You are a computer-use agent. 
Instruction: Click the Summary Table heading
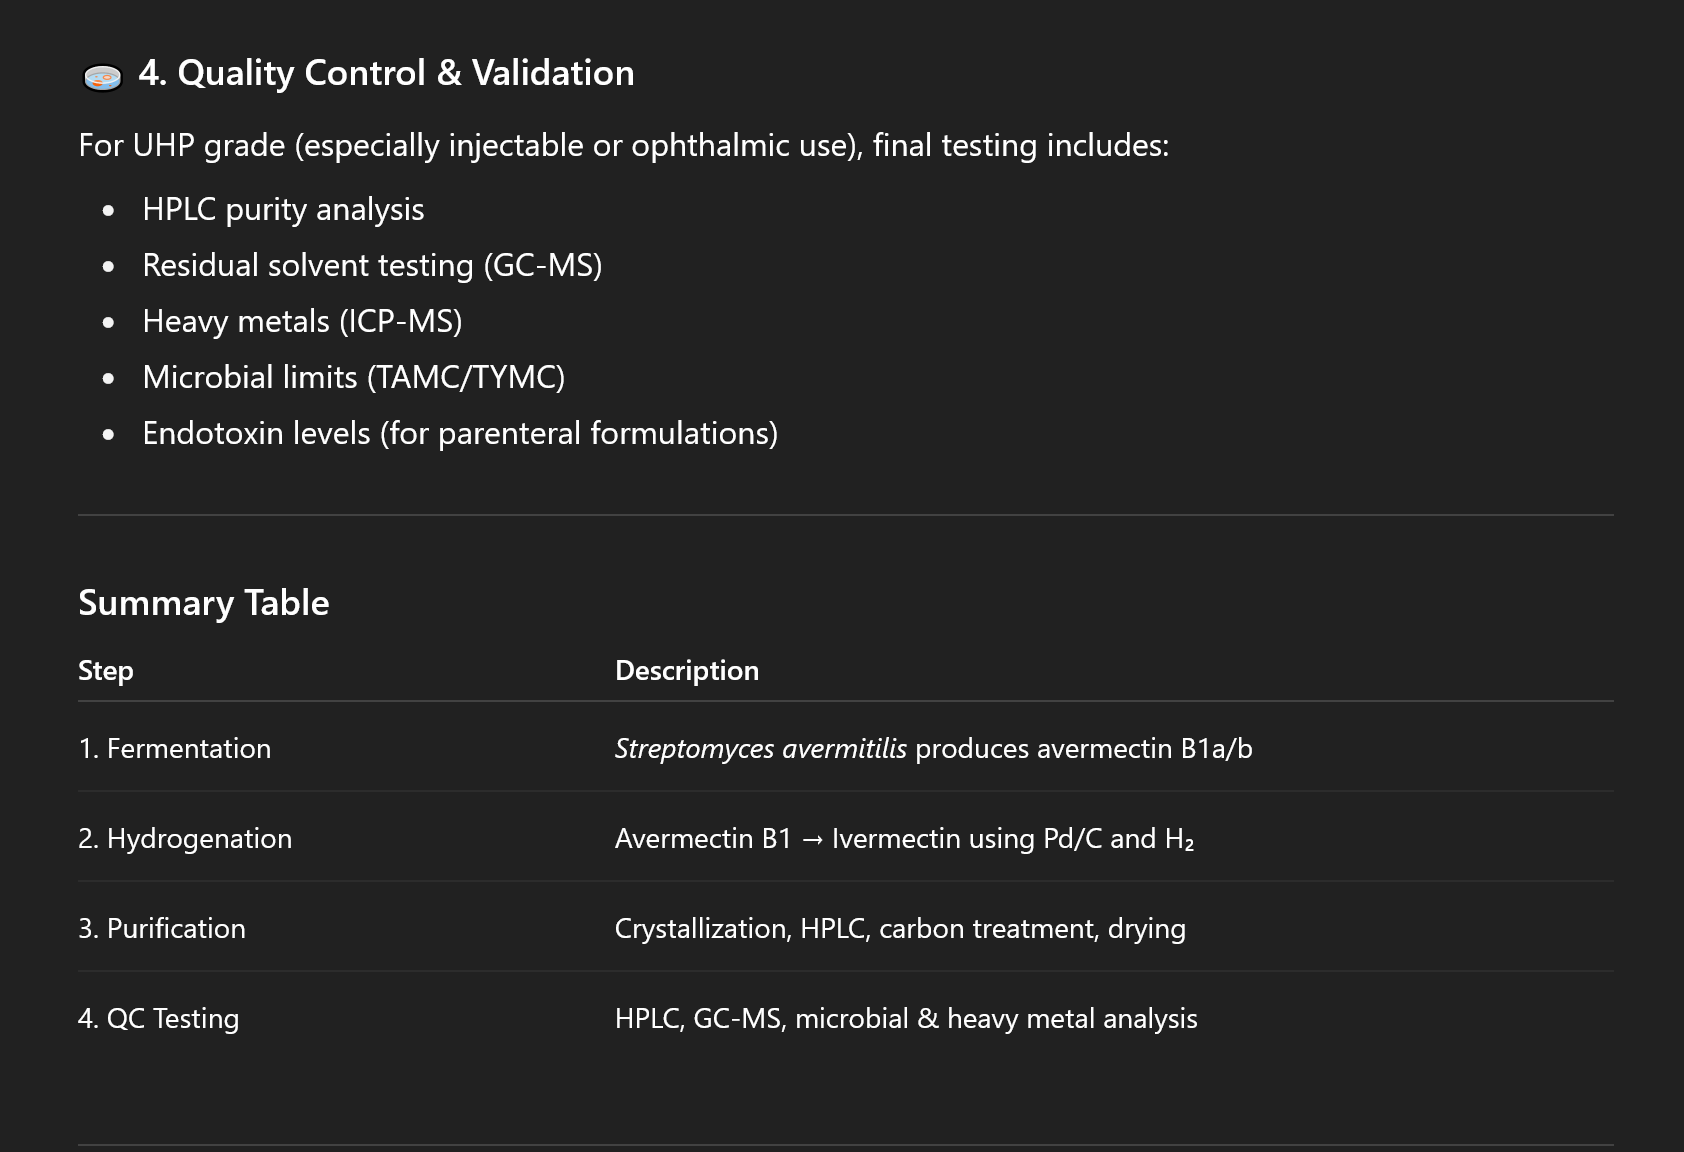(x=204, y=603)
